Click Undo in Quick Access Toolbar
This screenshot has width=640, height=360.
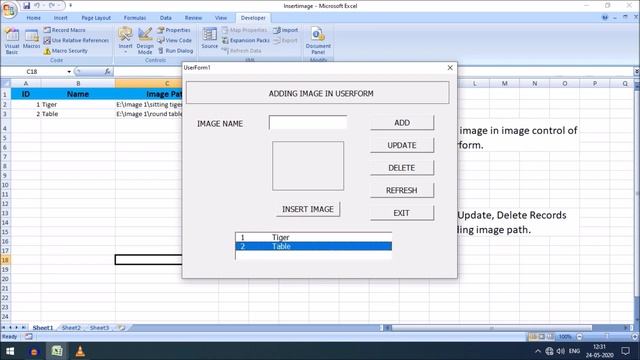tap(37, 6)
